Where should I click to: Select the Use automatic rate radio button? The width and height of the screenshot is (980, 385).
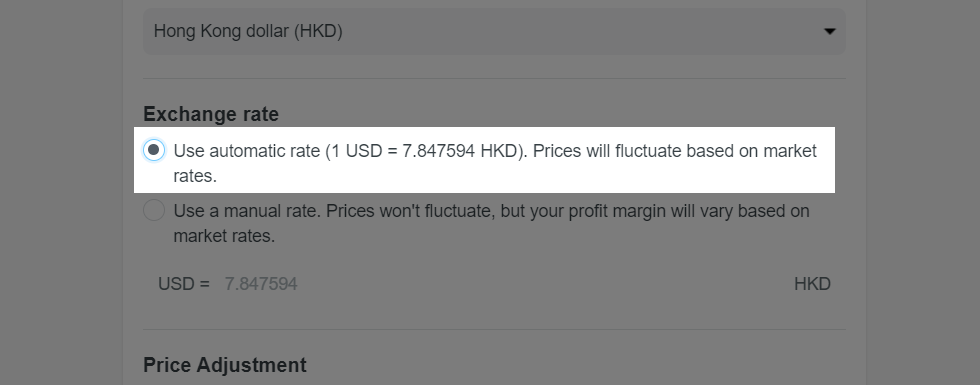click(x=154, y=151)
